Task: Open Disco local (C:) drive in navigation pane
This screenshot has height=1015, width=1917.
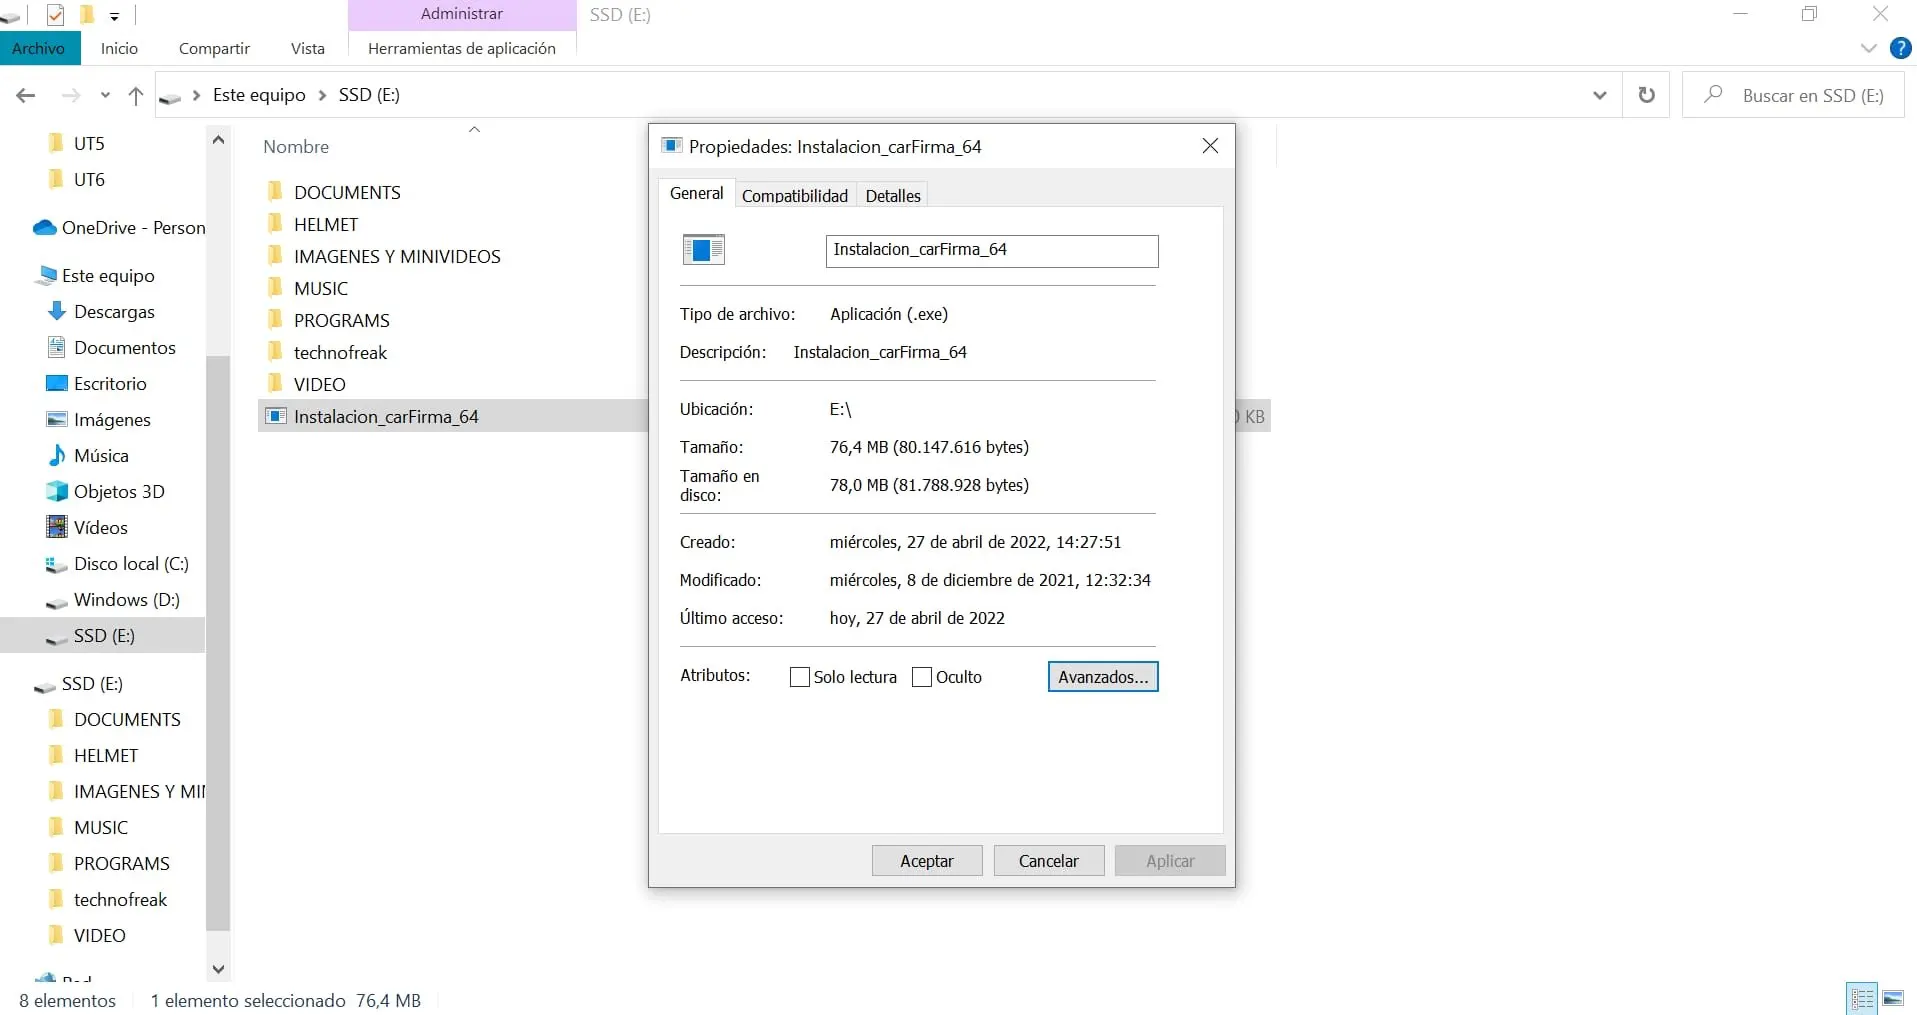Action: click(118, 564)
